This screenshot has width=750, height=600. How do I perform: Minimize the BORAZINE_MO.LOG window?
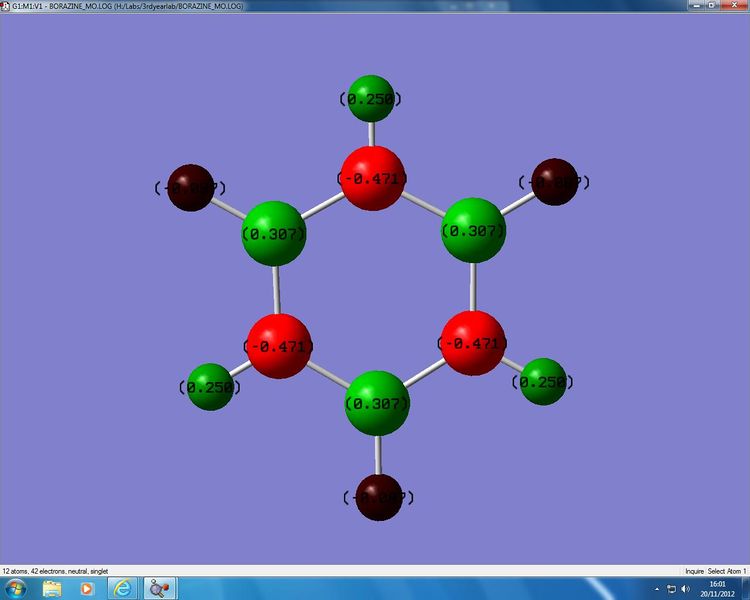(x=696, y=5)
